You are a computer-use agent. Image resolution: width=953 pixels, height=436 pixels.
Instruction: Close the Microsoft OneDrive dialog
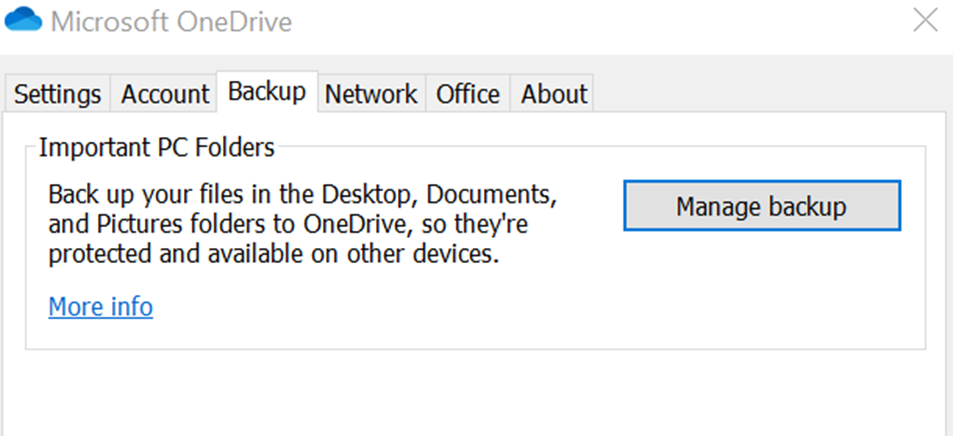point(925,20)
